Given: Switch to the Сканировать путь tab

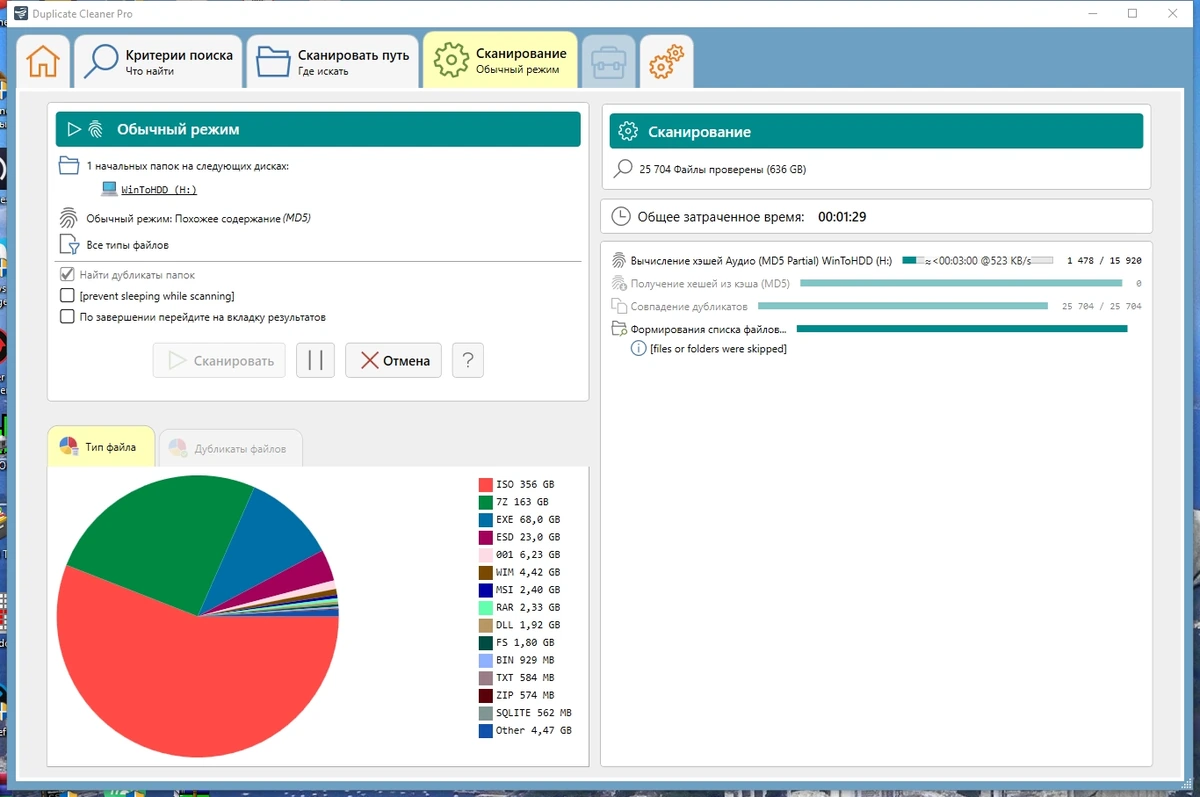Looking at the screenshot, I should pyautogui.click(x=333, y=62).
